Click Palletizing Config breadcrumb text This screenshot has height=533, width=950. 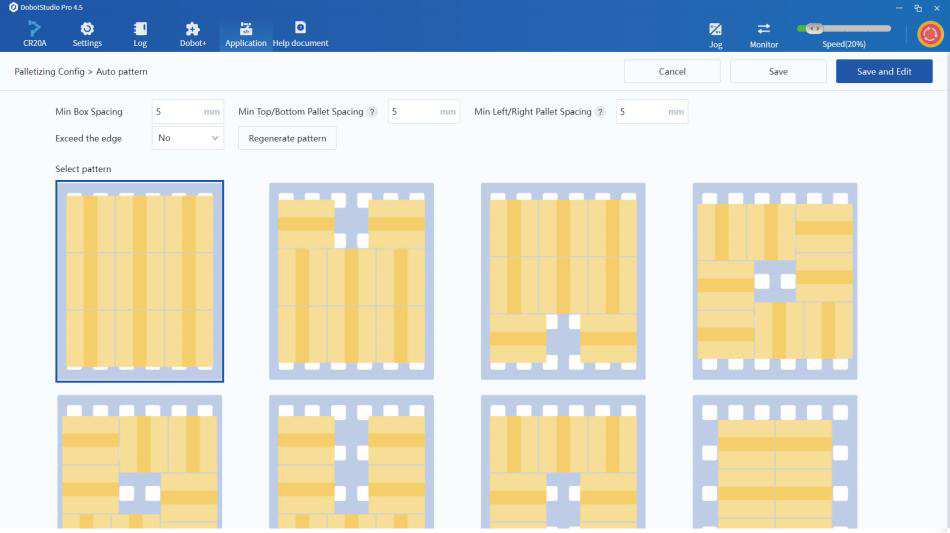(48, 72)
